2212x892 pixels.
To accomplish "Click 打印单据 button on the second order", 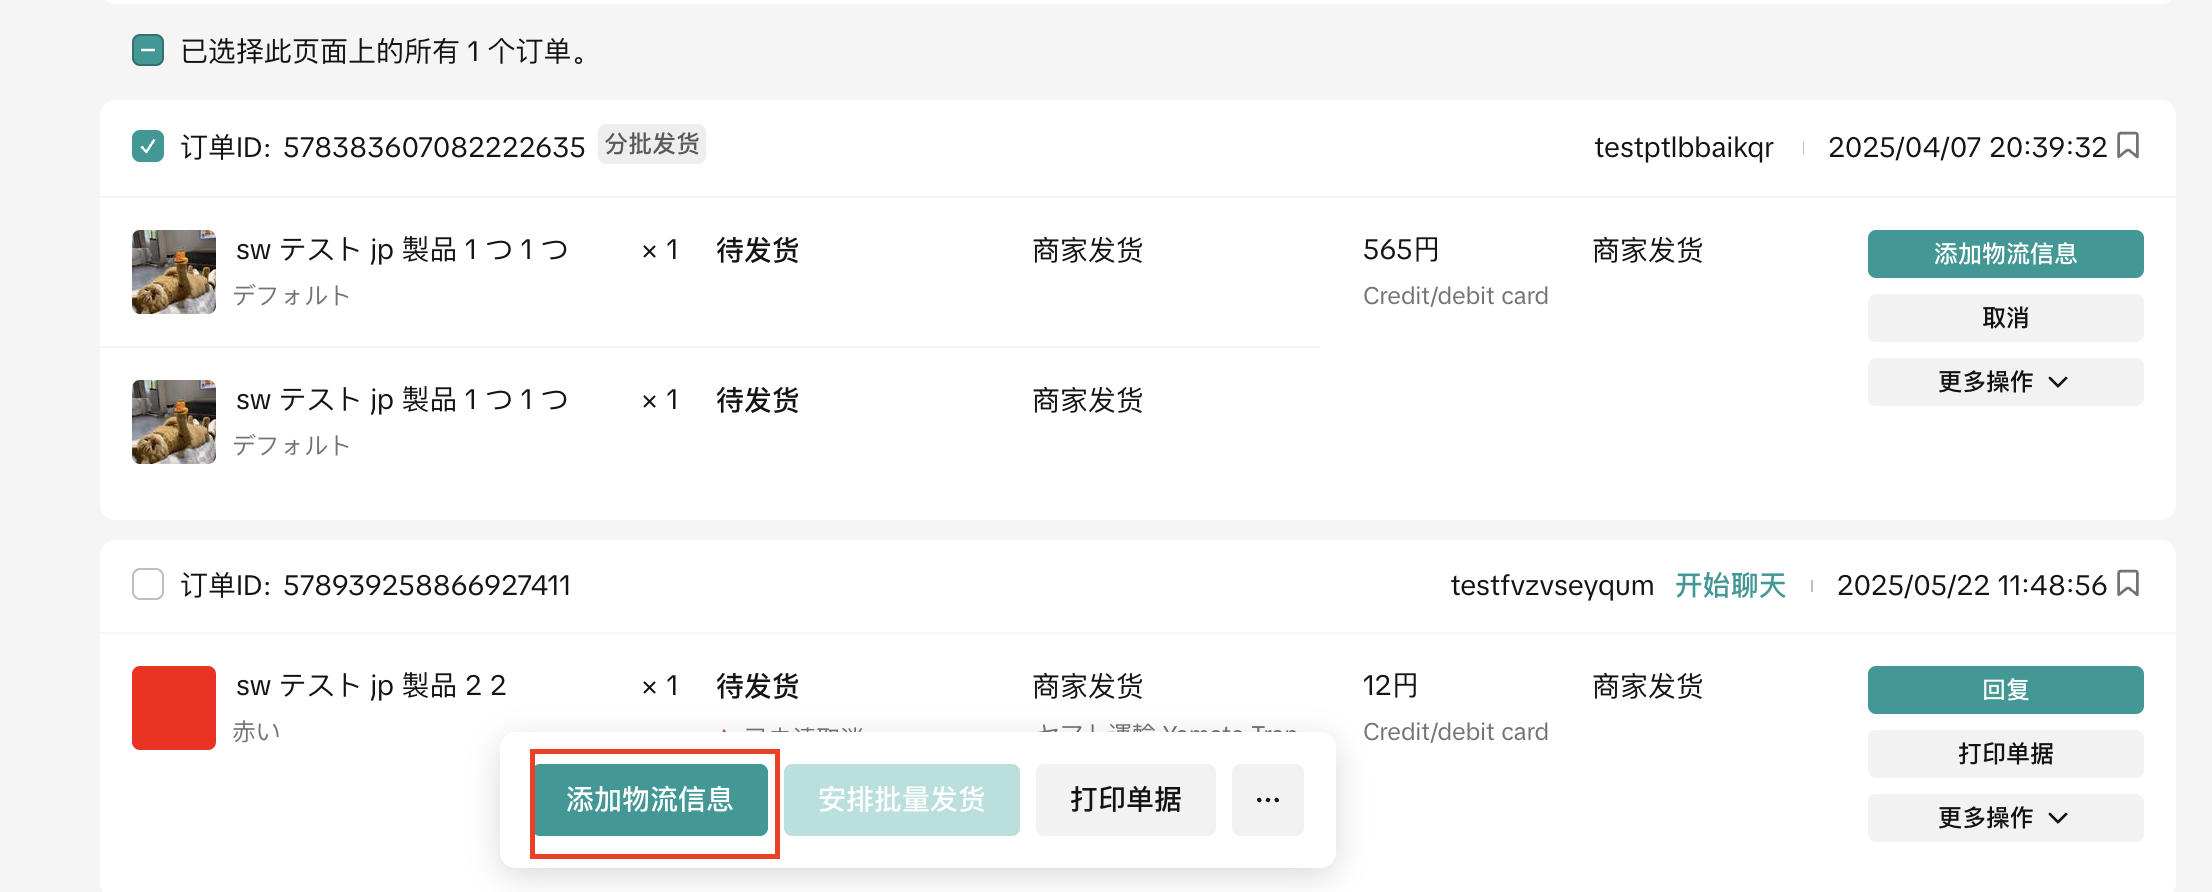I will pos(2004,754).
